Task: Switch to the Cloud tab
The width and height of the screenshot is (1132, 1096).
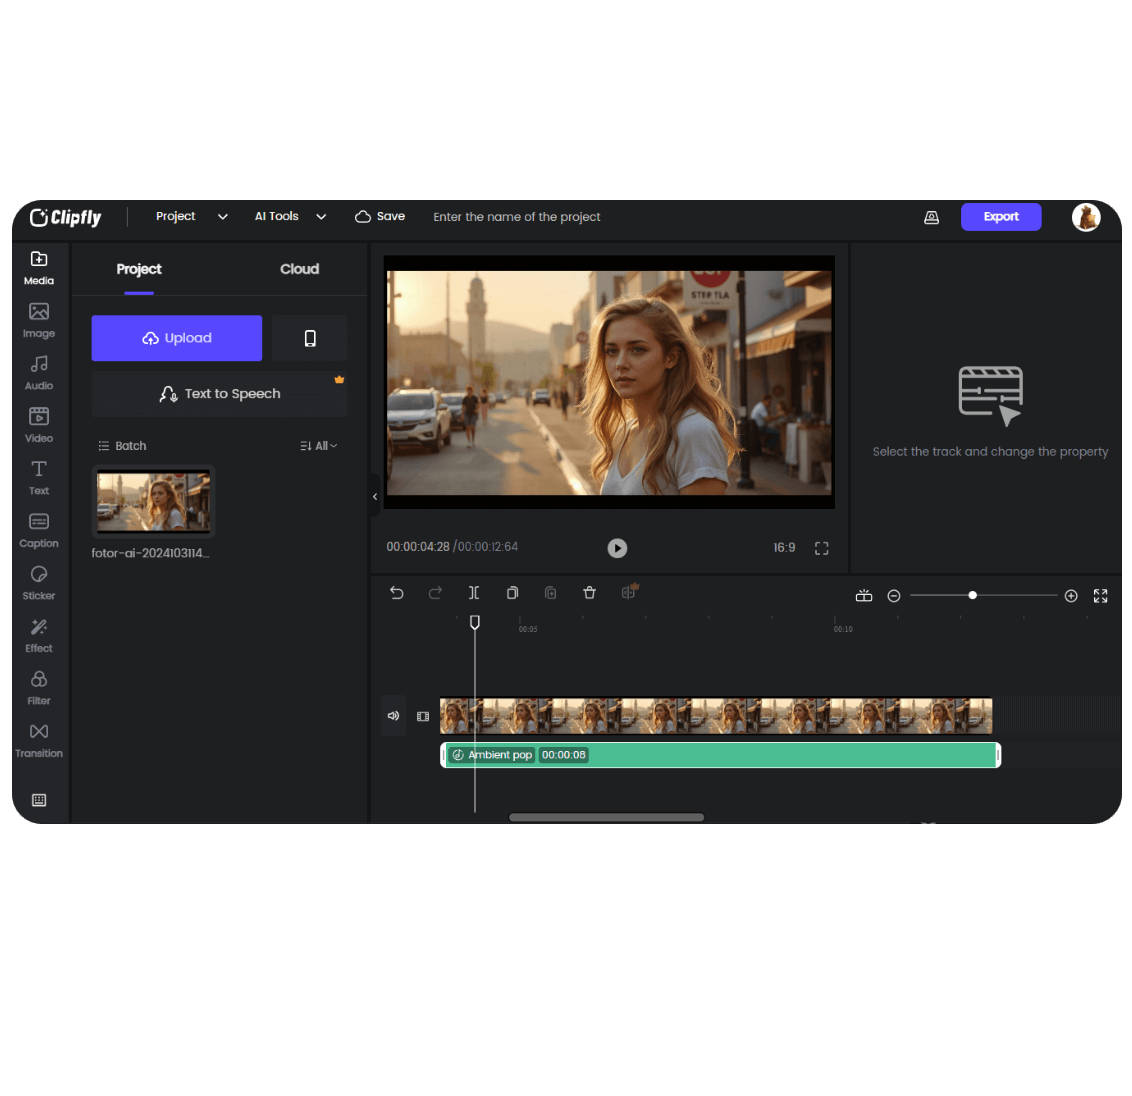Action: pyautogui.click(x=299, y=269)
